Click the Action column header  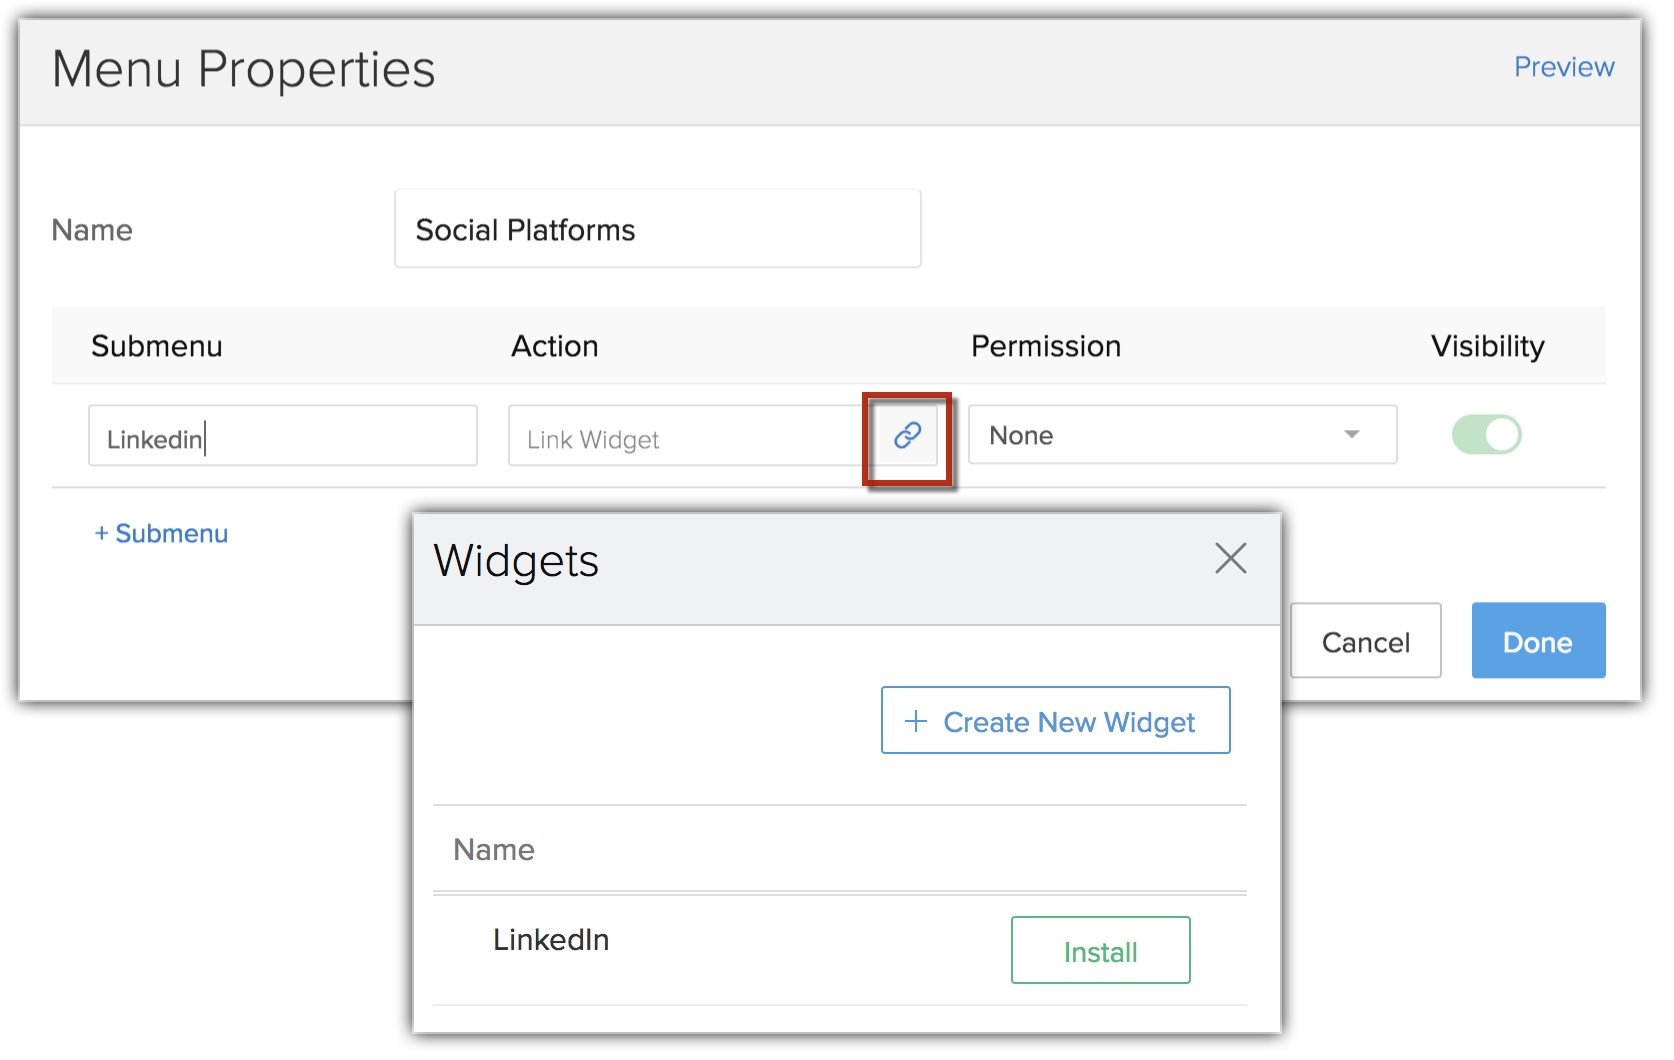(x=555, y=346)
